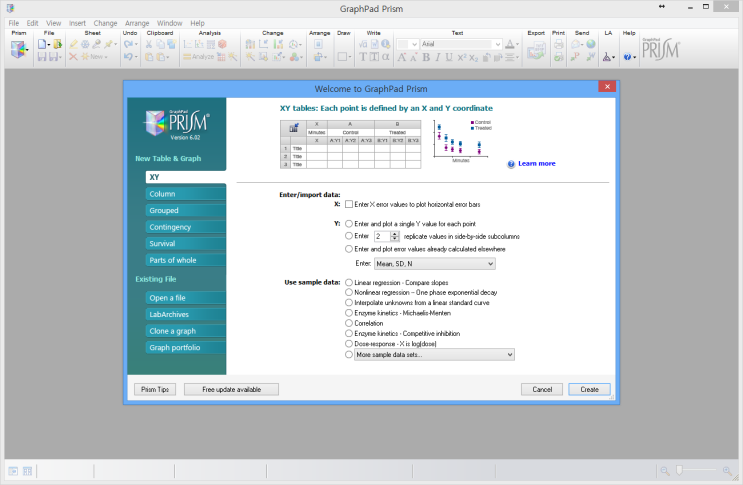743x485 pixels.
Task: Click the Cut scissors icon
Action: click(149, 44)
